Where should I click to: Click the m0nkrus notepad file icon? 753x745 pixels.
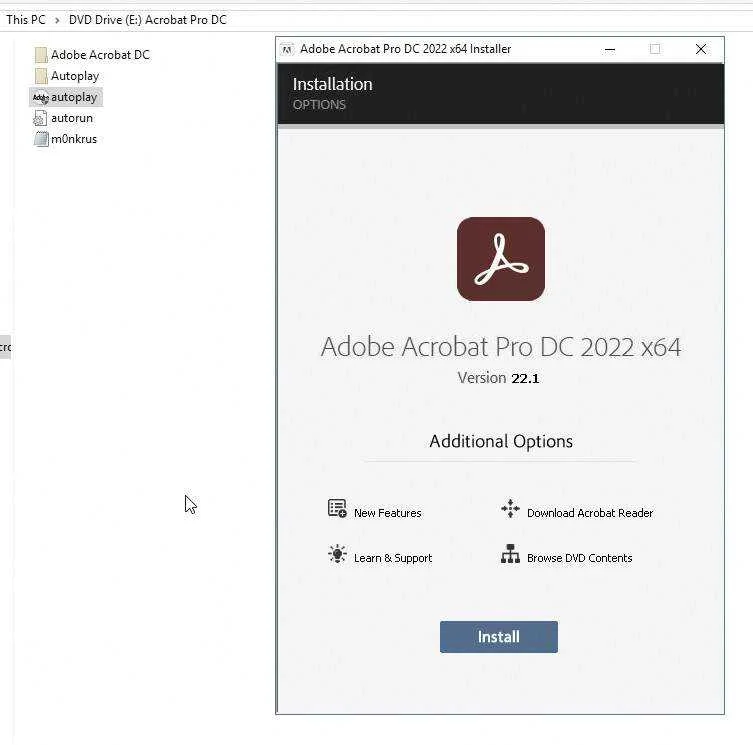41,139
